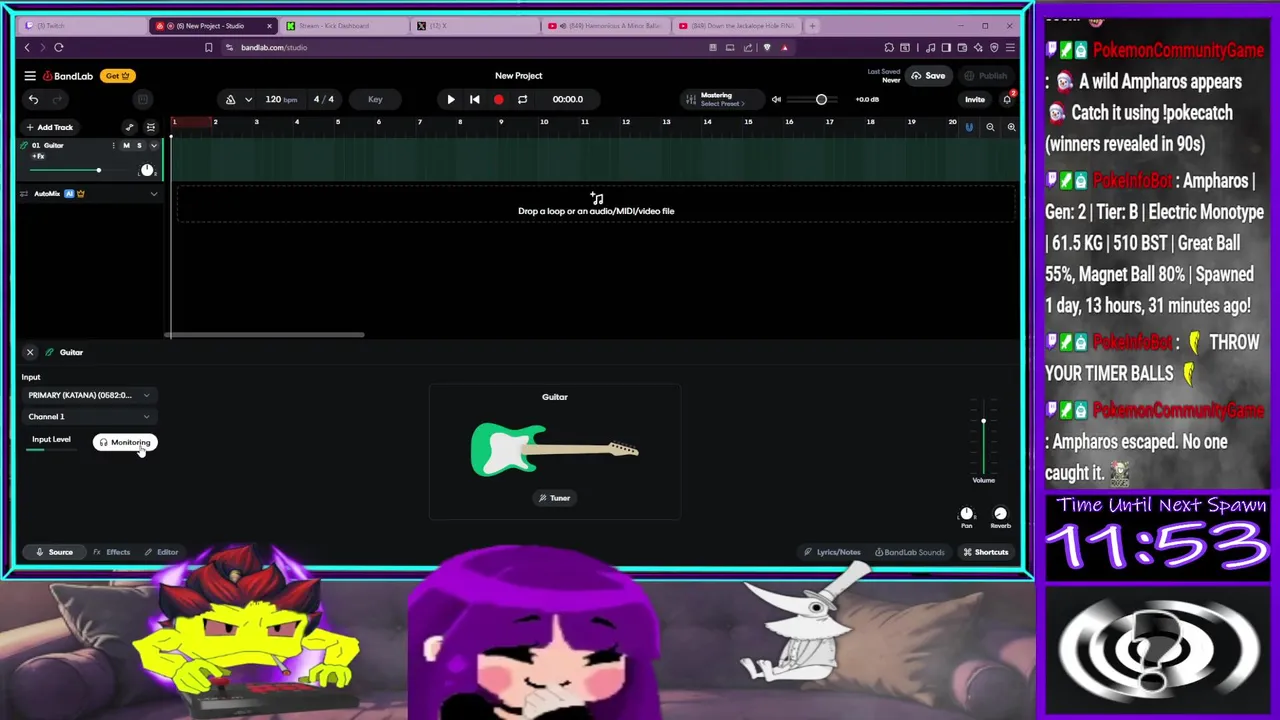
Task: Open the guitar Tuner
Action: (x=554, y=498)
